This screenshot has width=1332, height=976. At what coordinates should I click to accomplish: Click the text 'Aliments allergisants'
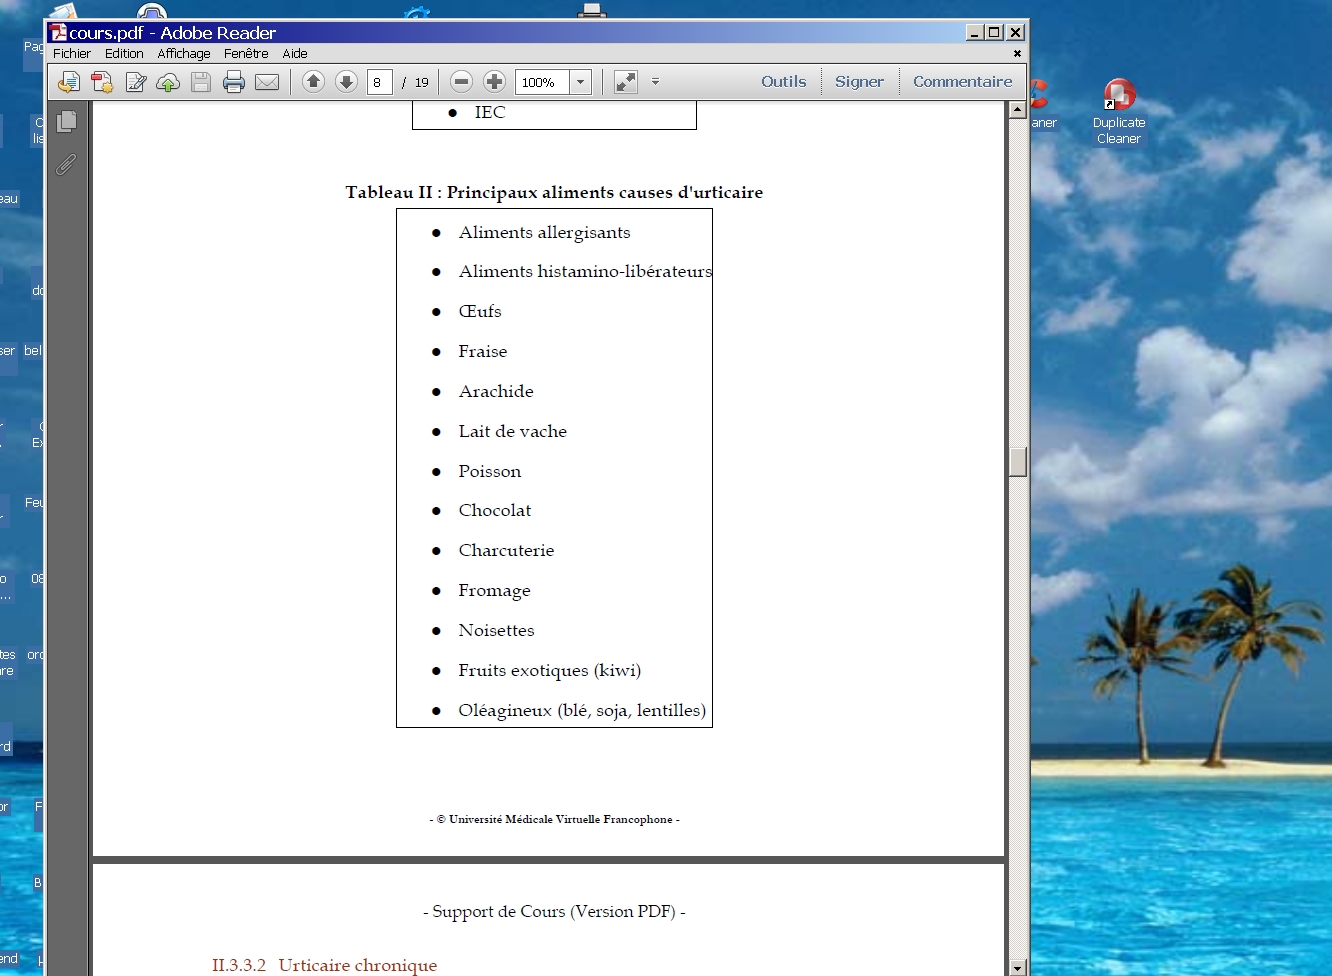pyautogui.click(x=545, y=232)
